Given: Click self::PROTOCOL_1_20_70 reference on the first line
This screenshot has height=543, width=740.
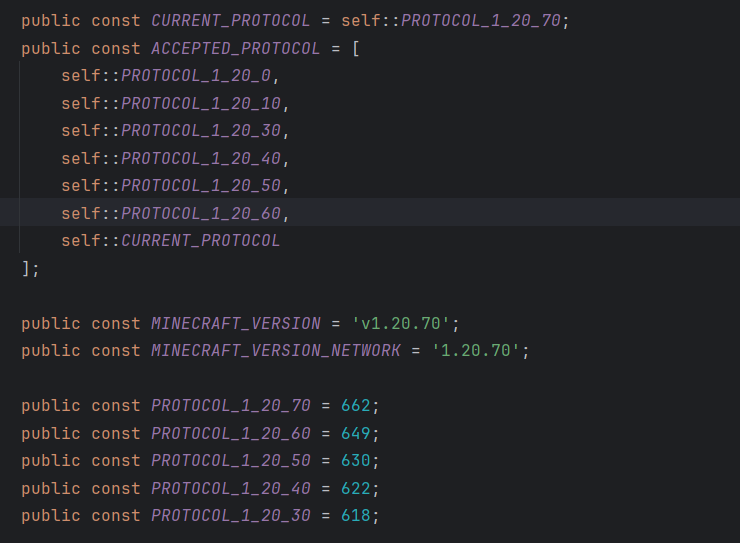Looking at the screenshot, I should 480,21.
